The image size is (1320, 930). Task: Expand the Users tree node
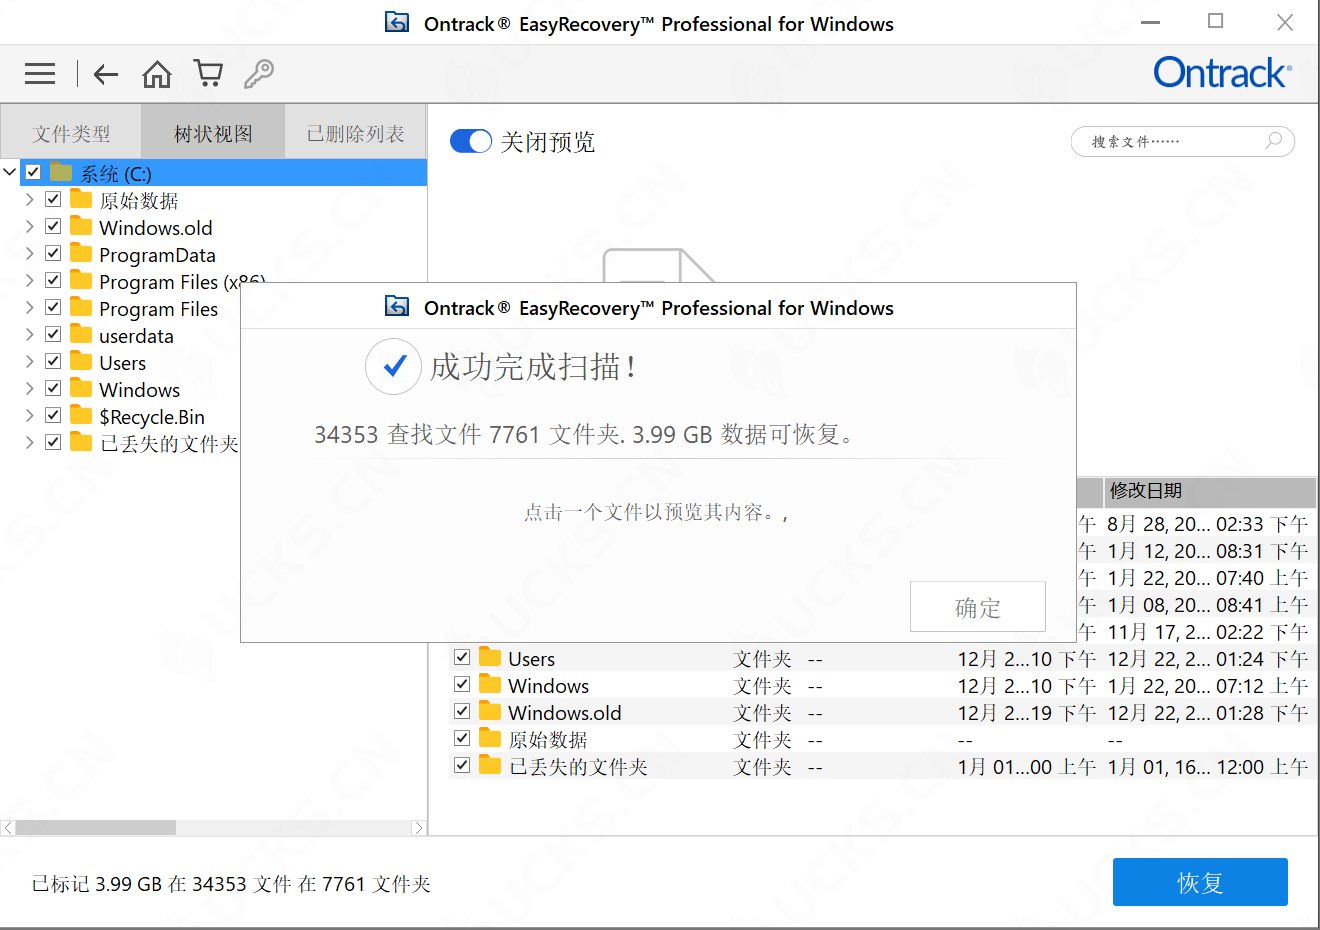click(30, 362)
